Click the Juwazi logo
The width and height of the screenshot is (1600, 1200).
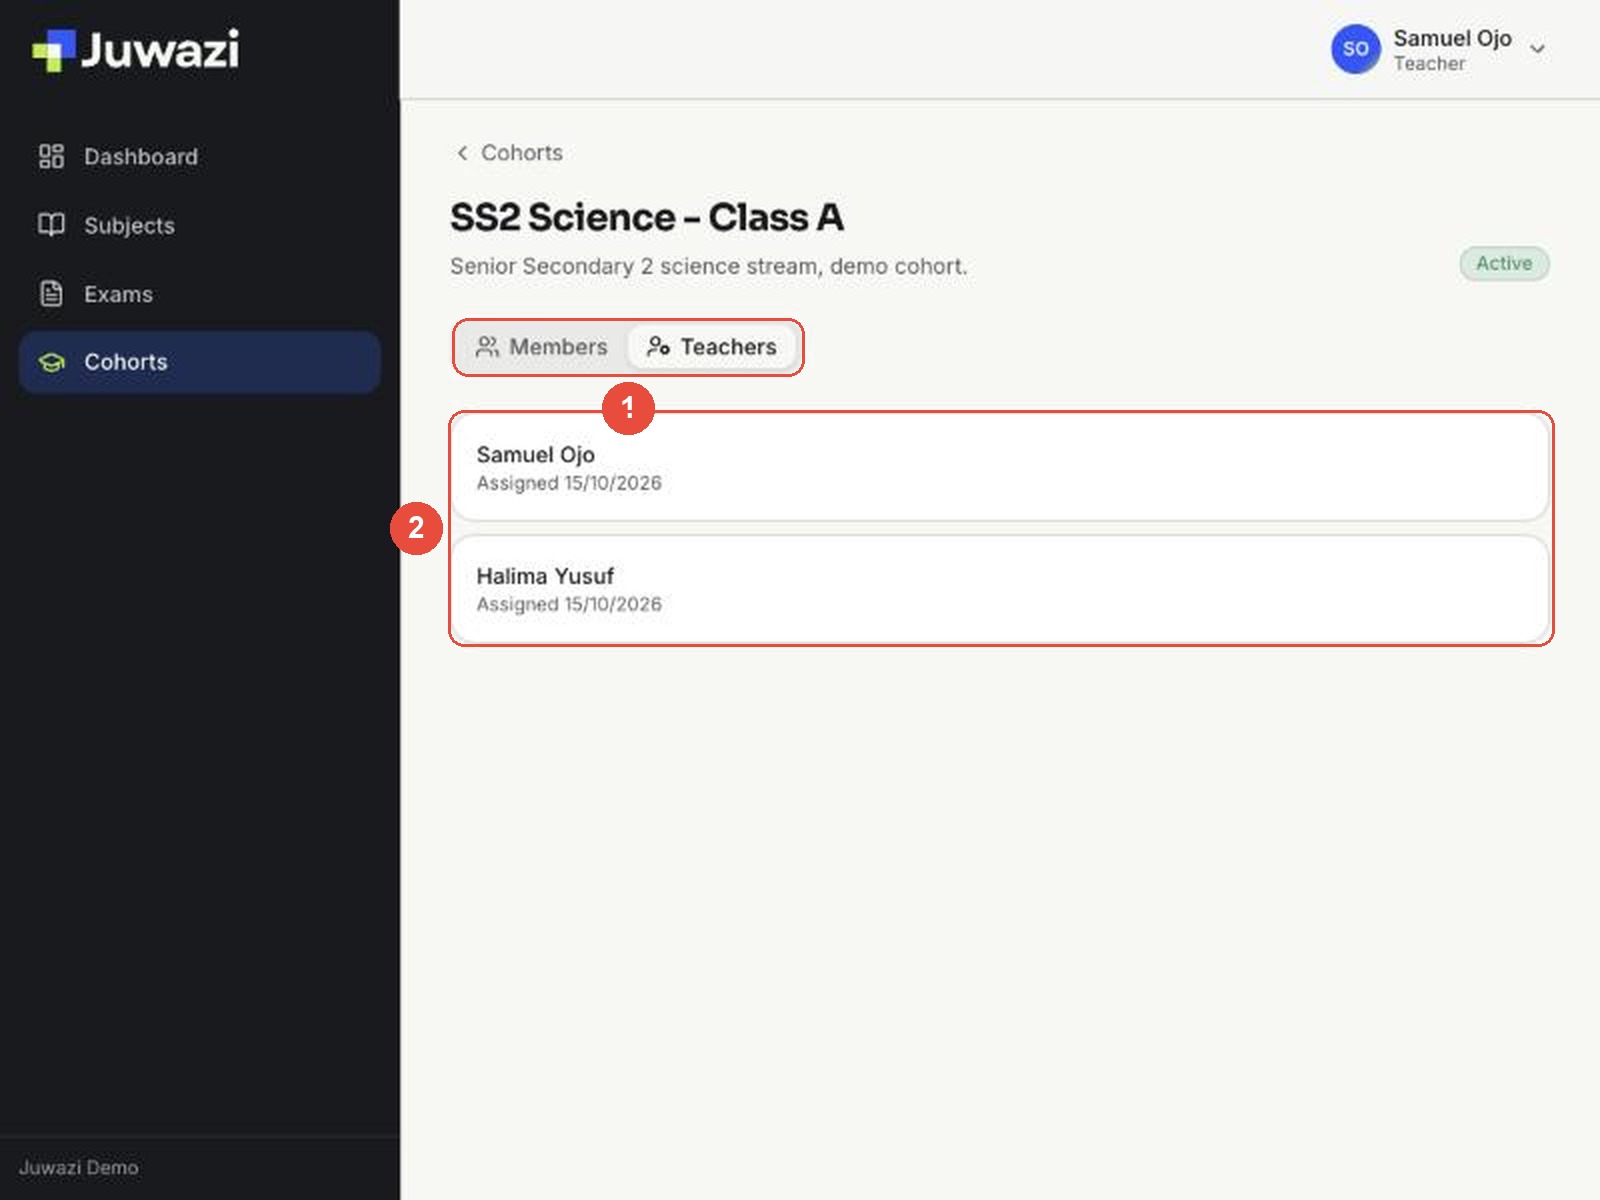[135, 49]
